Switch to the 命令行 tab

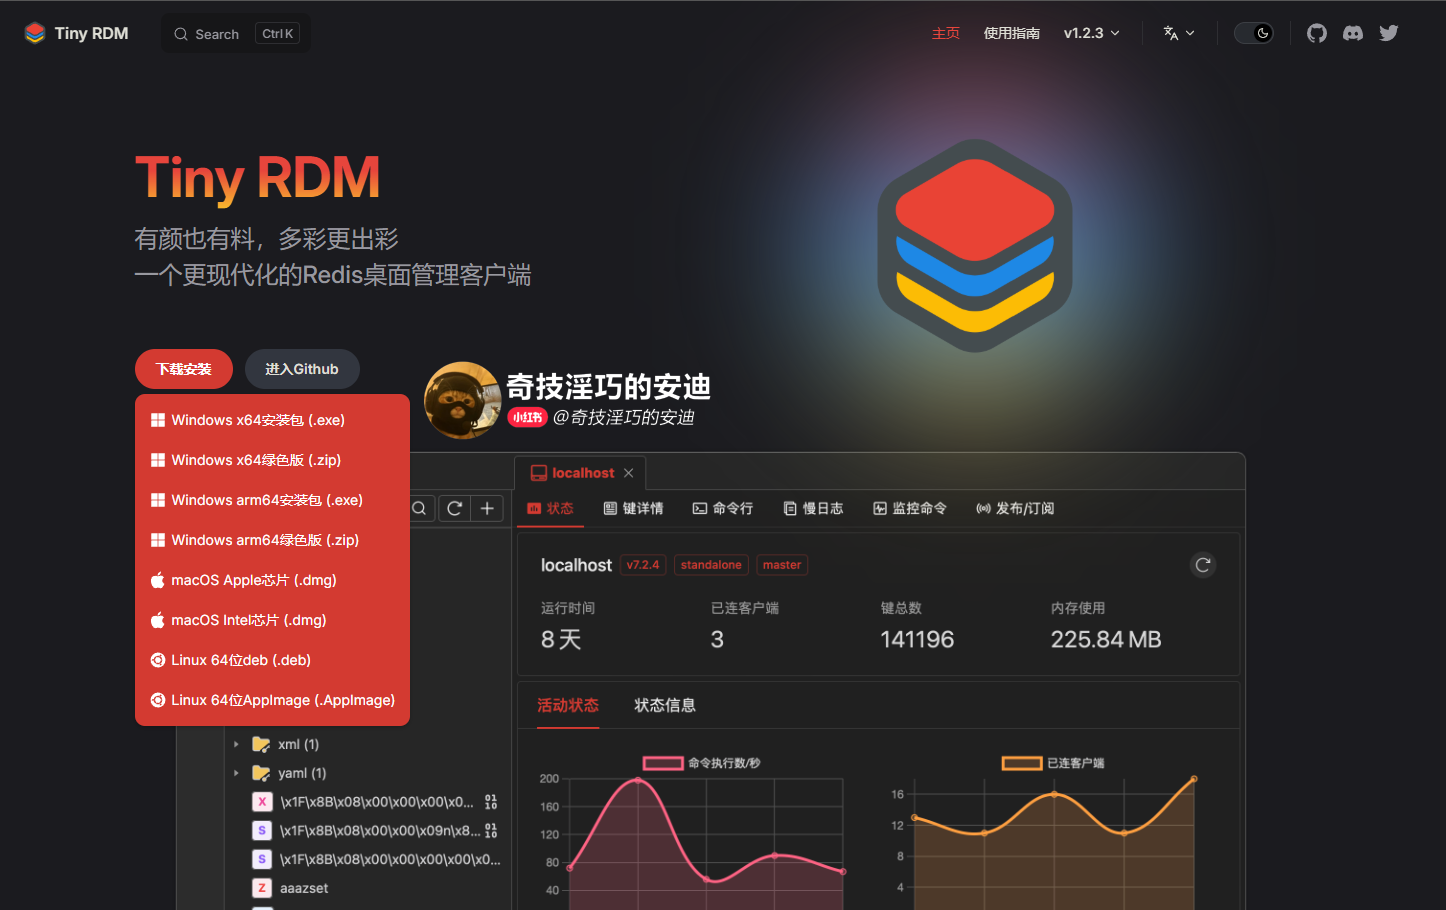722,508
